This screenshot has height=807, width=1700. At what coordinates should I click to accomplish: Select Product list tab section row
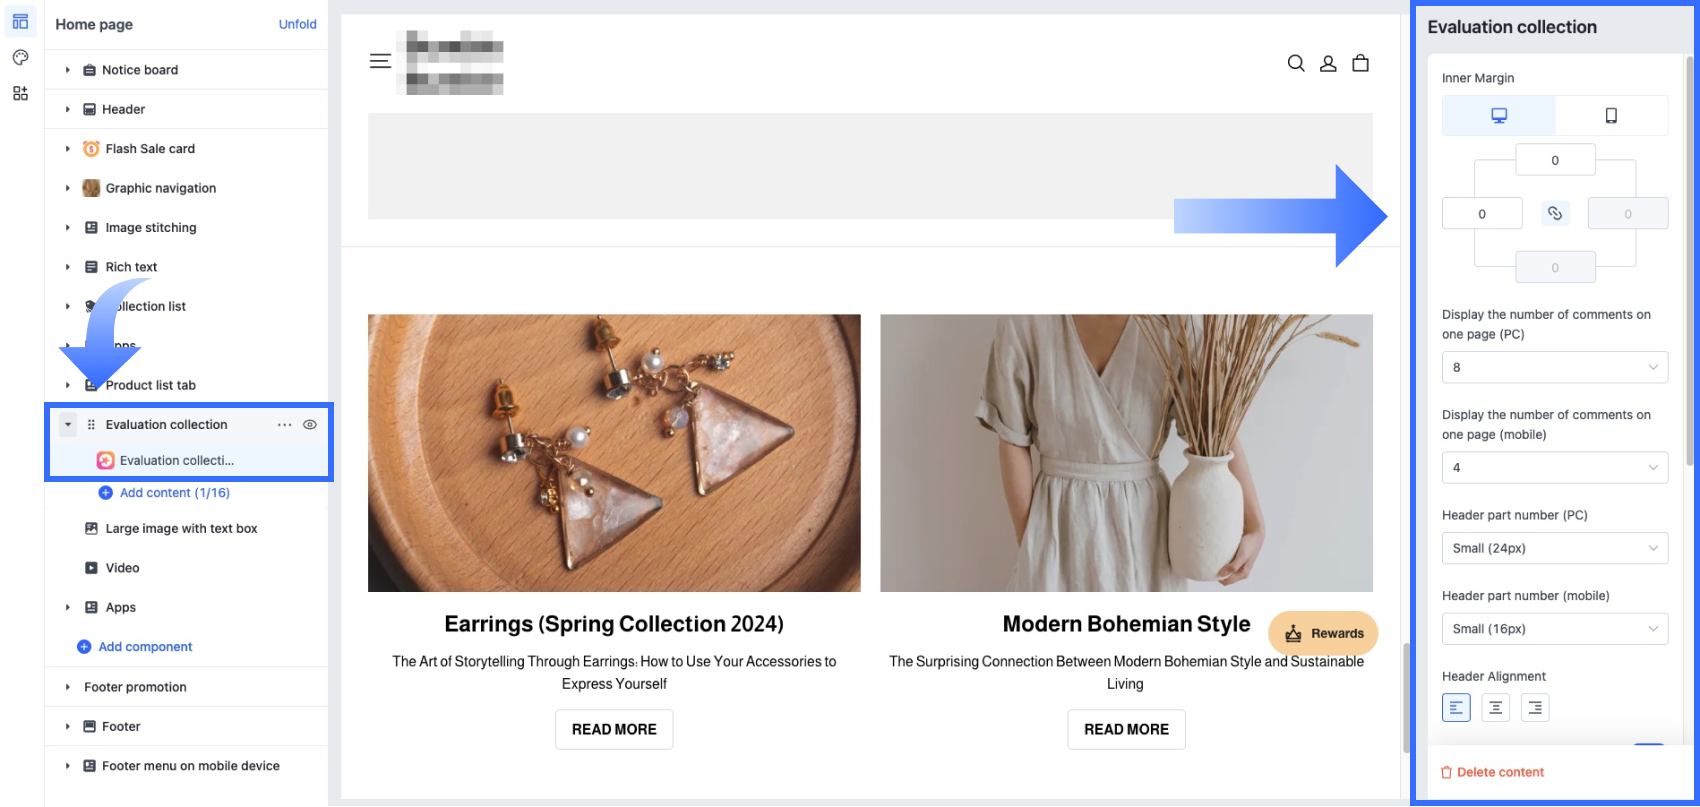pos(188,385)
